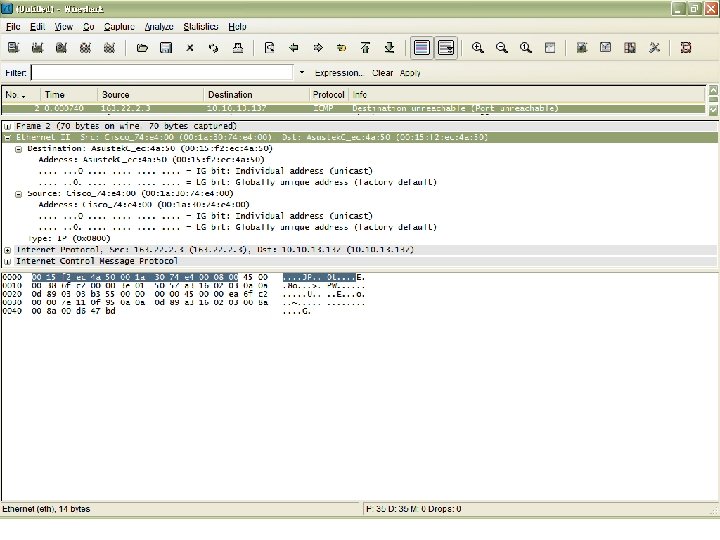
Task: Select hex dump row 0040
Action: click(156, 311)
